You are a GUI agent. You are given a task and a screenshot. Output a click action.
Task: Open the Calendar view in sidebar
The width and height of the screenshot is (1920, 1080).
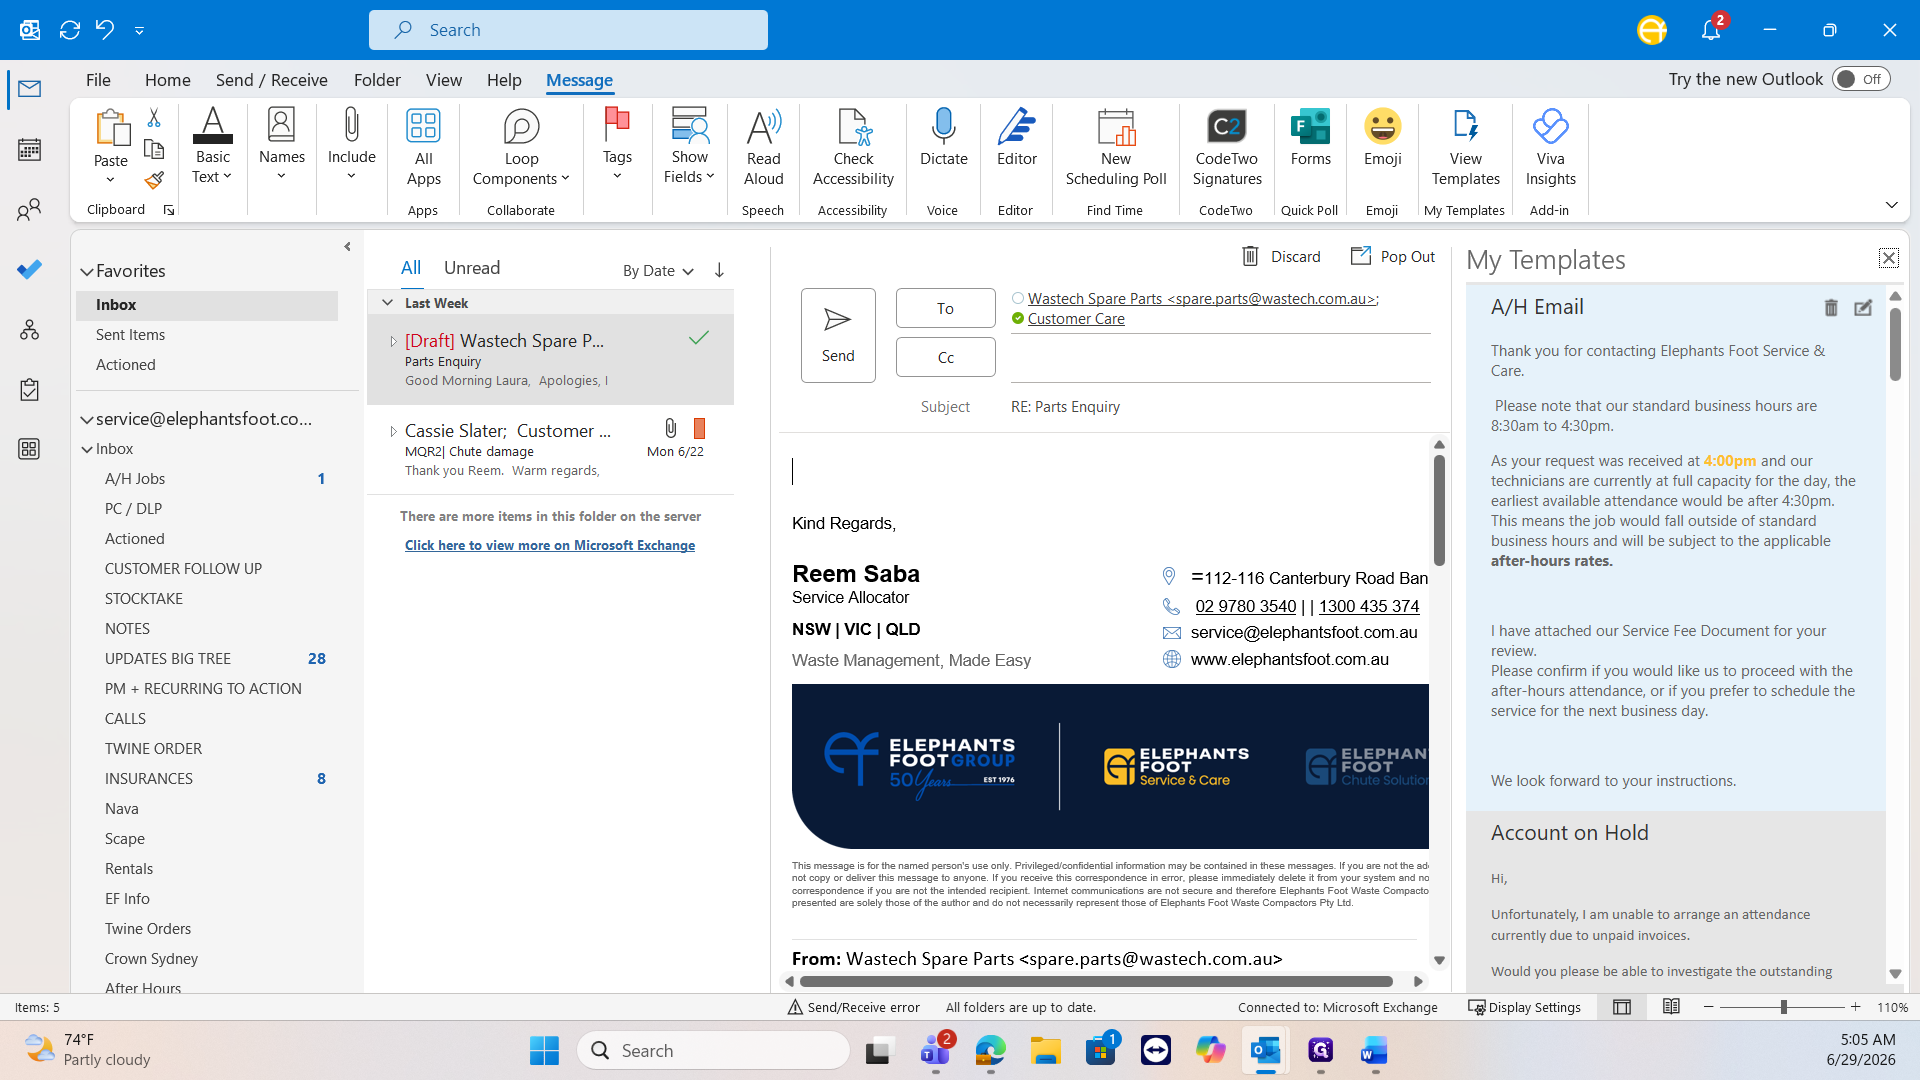(30, 150)
